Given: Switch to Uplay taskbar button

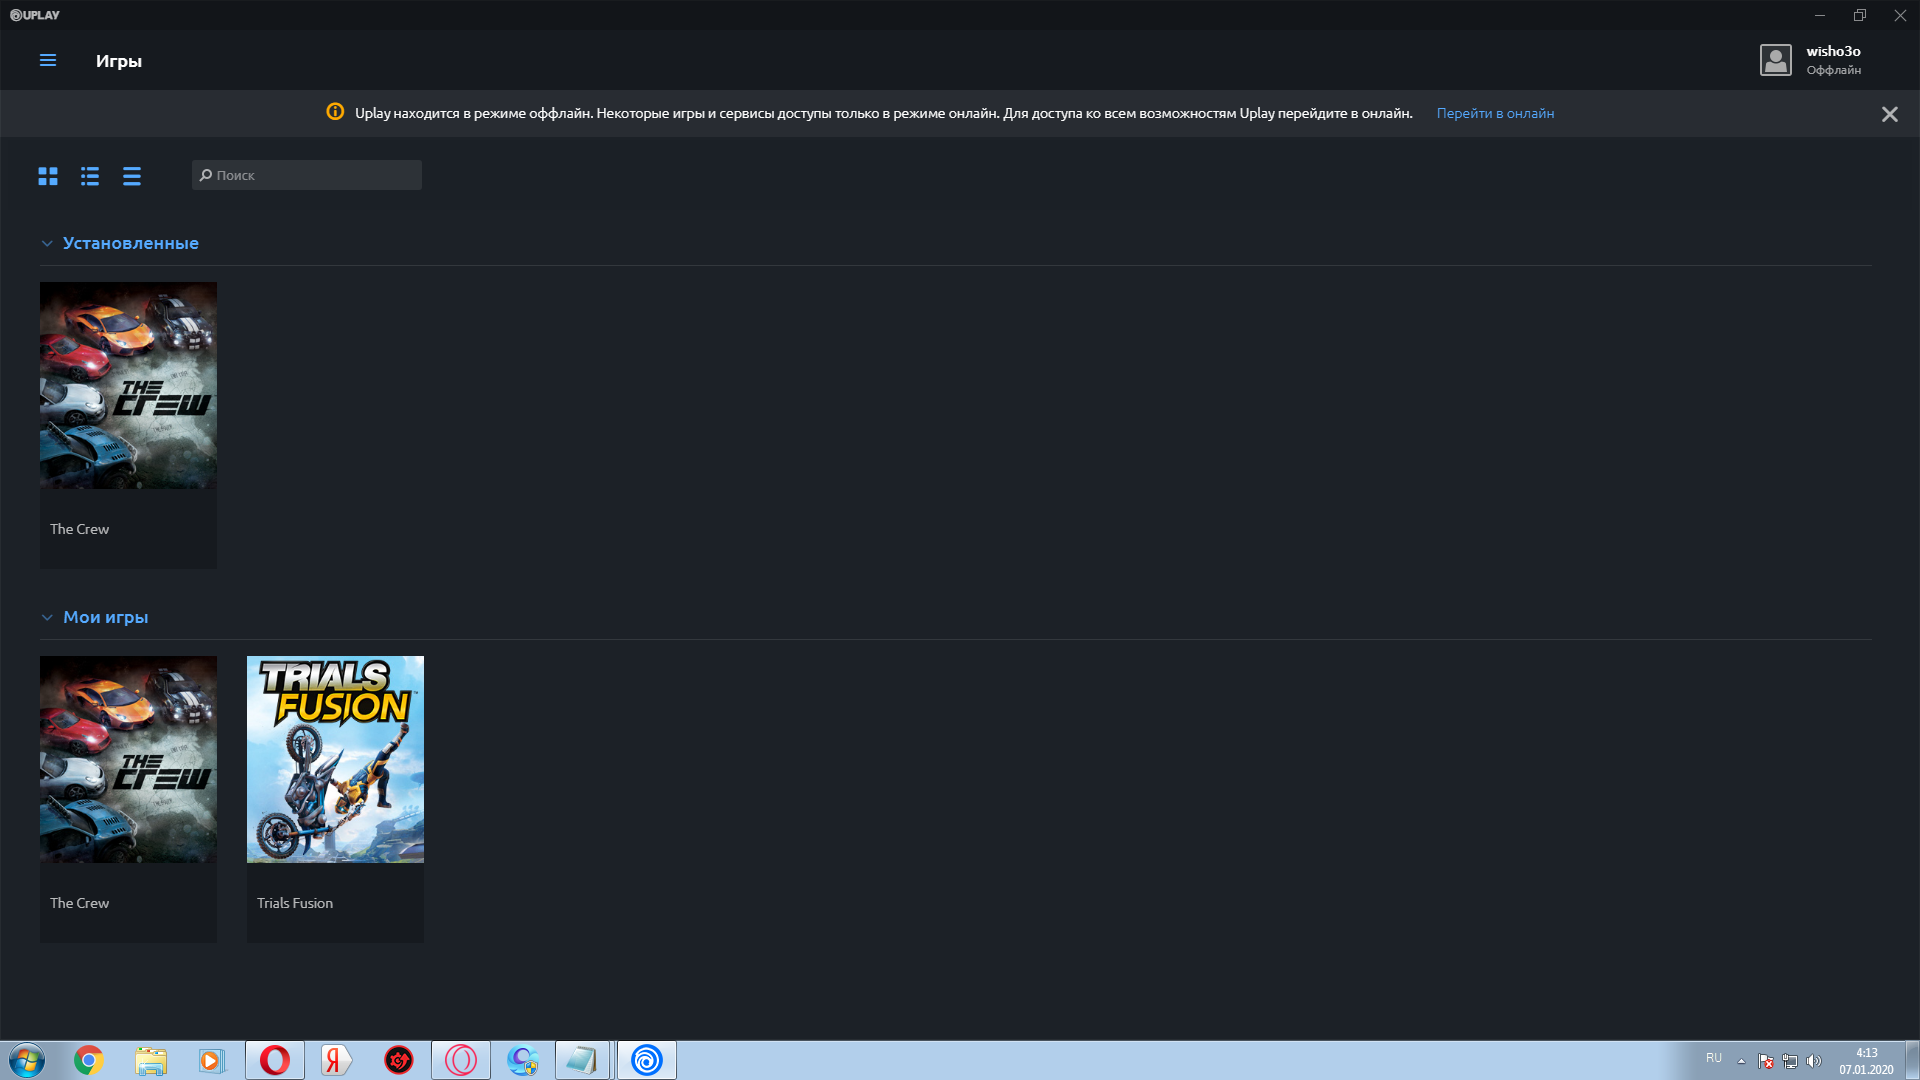Looking at the screenshot, I should 647,1060.
